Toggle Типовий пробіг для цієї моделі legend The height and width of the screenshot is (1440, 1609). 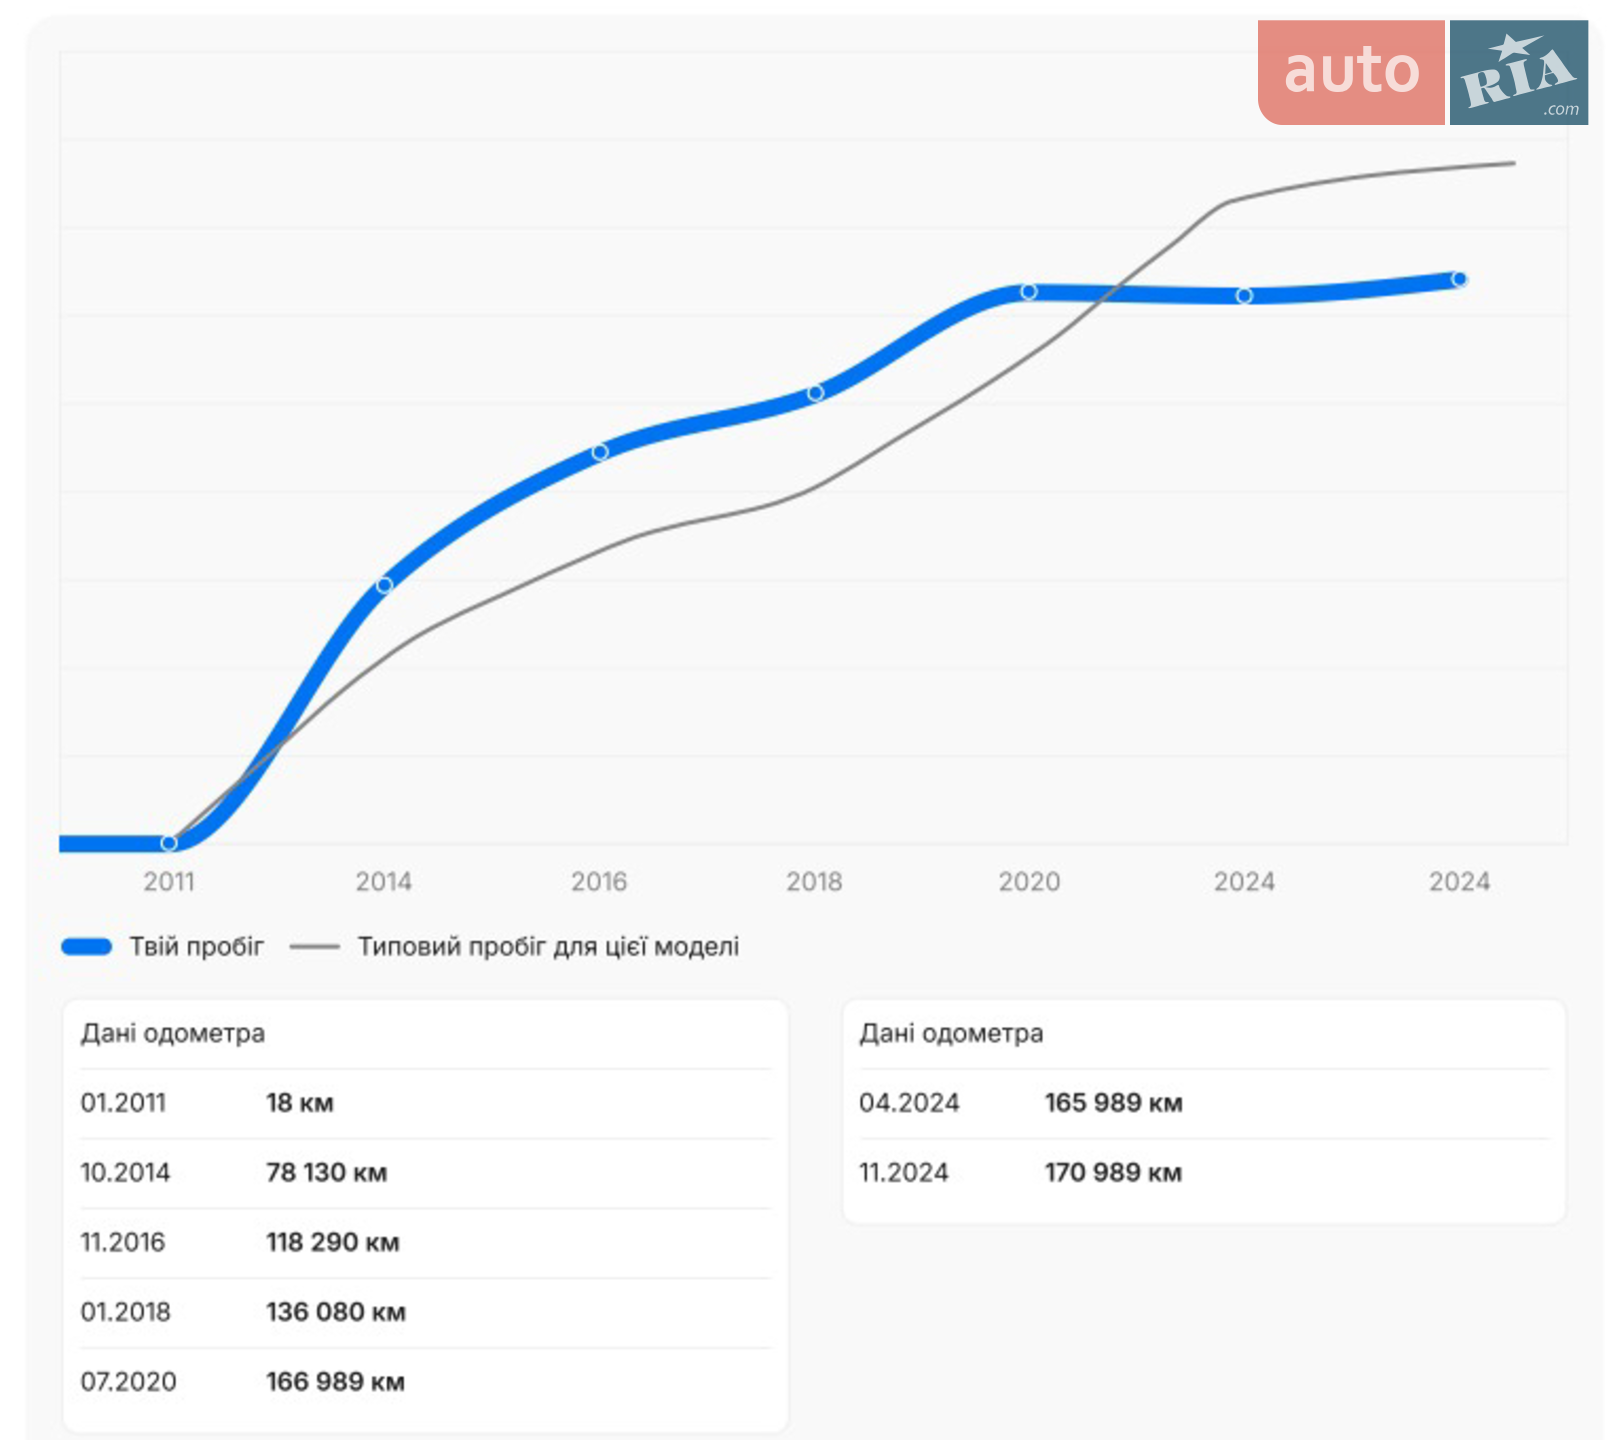[x=515, y=946]
